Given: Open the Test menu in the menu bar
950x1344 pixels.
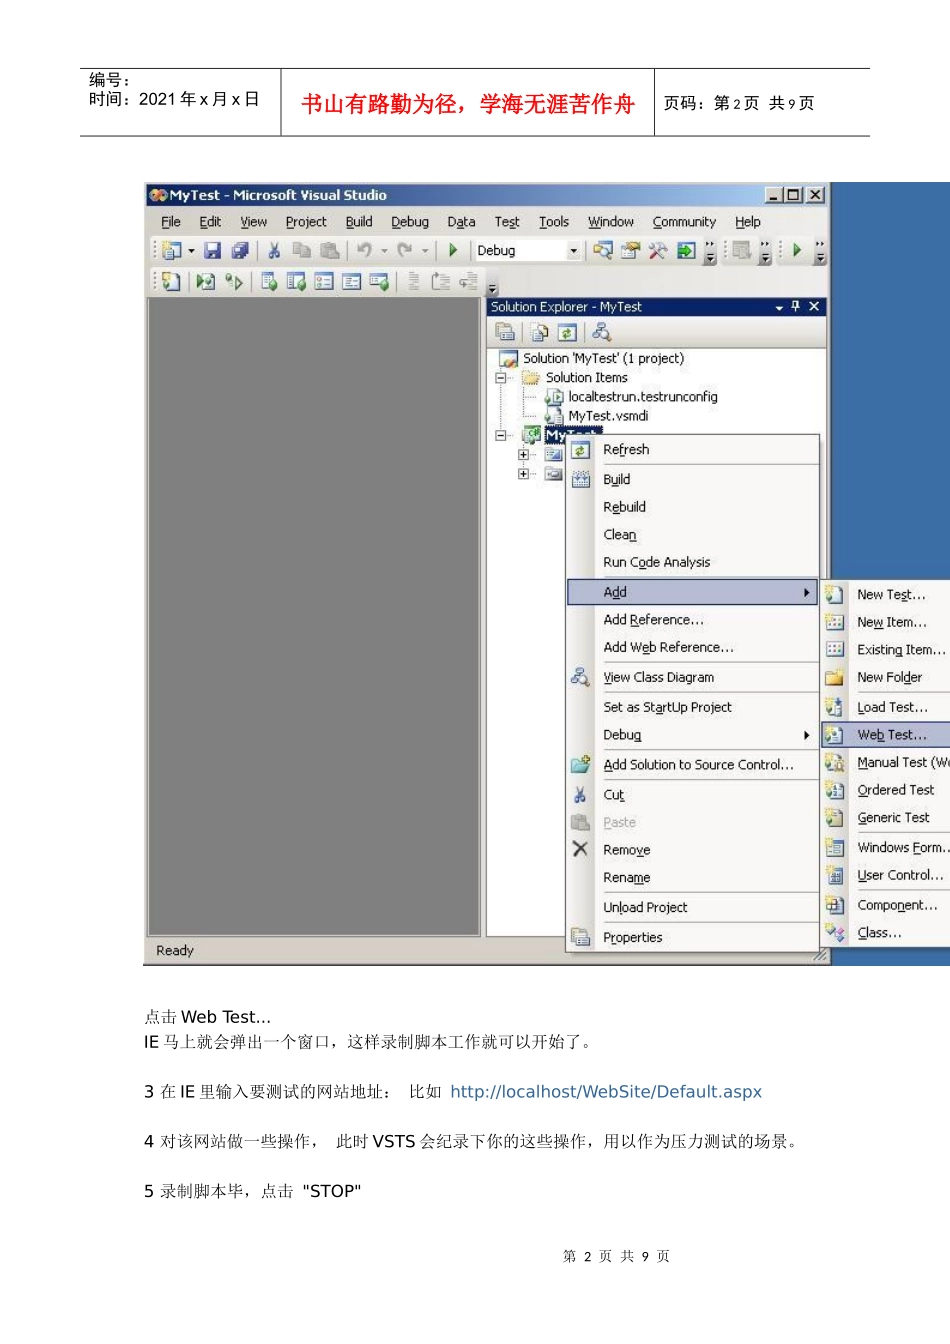Looking at the screenshot, I should [507, 222].
